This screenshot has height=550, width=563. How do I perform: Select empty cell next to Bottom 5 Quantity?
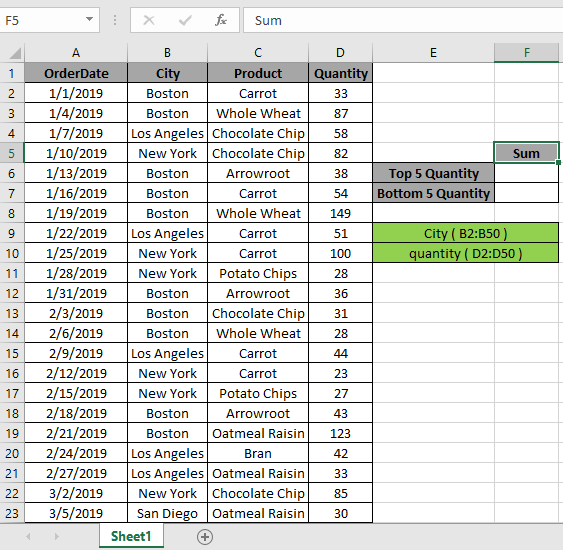[x=526, y=194]
